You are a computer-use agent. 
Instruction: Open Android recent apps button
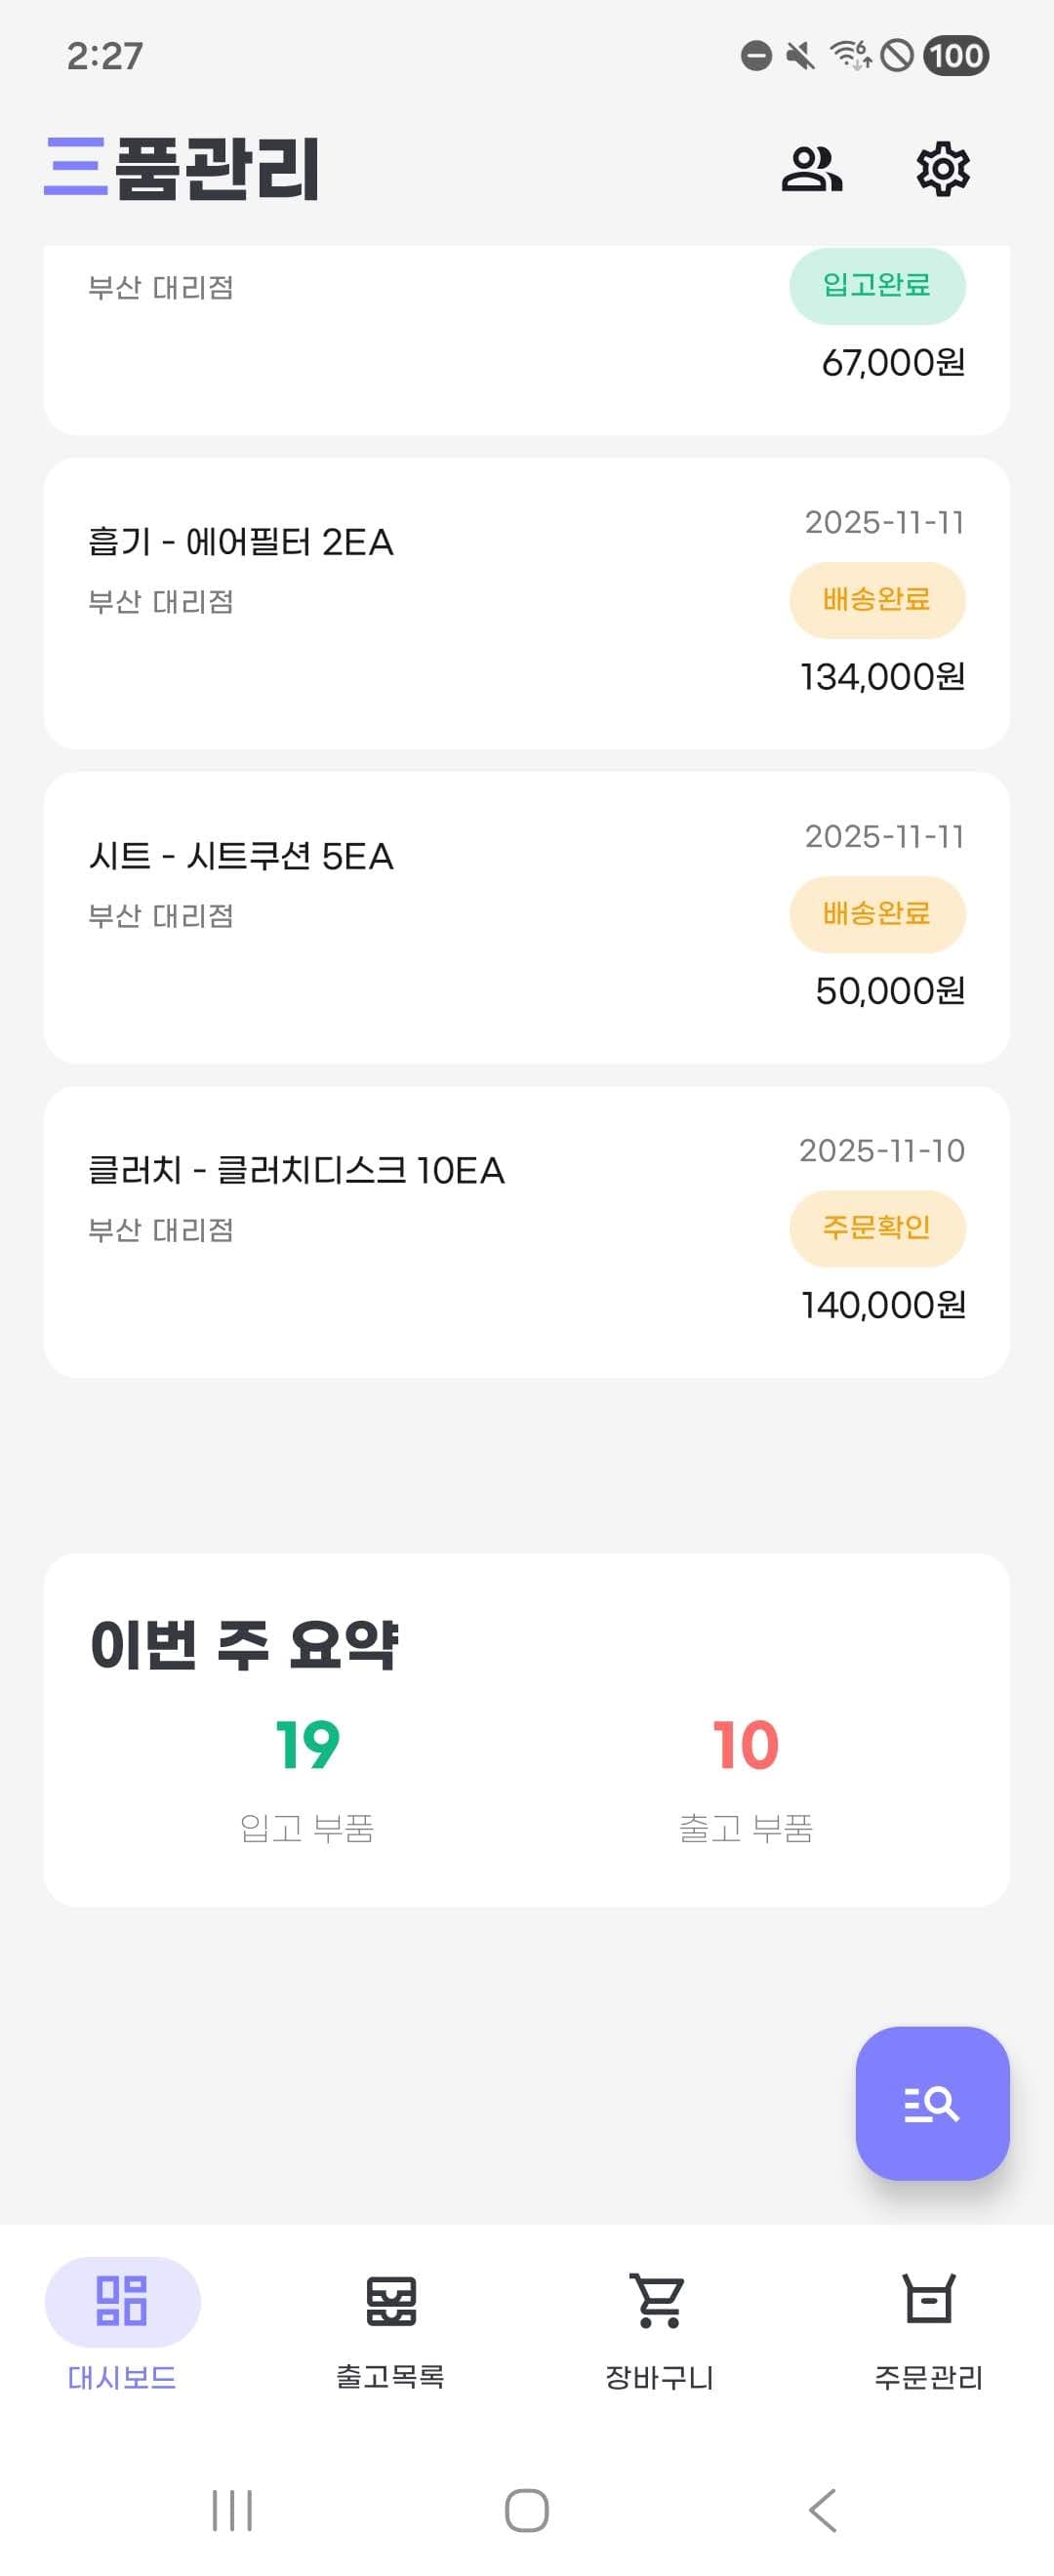click(232, 2510)
